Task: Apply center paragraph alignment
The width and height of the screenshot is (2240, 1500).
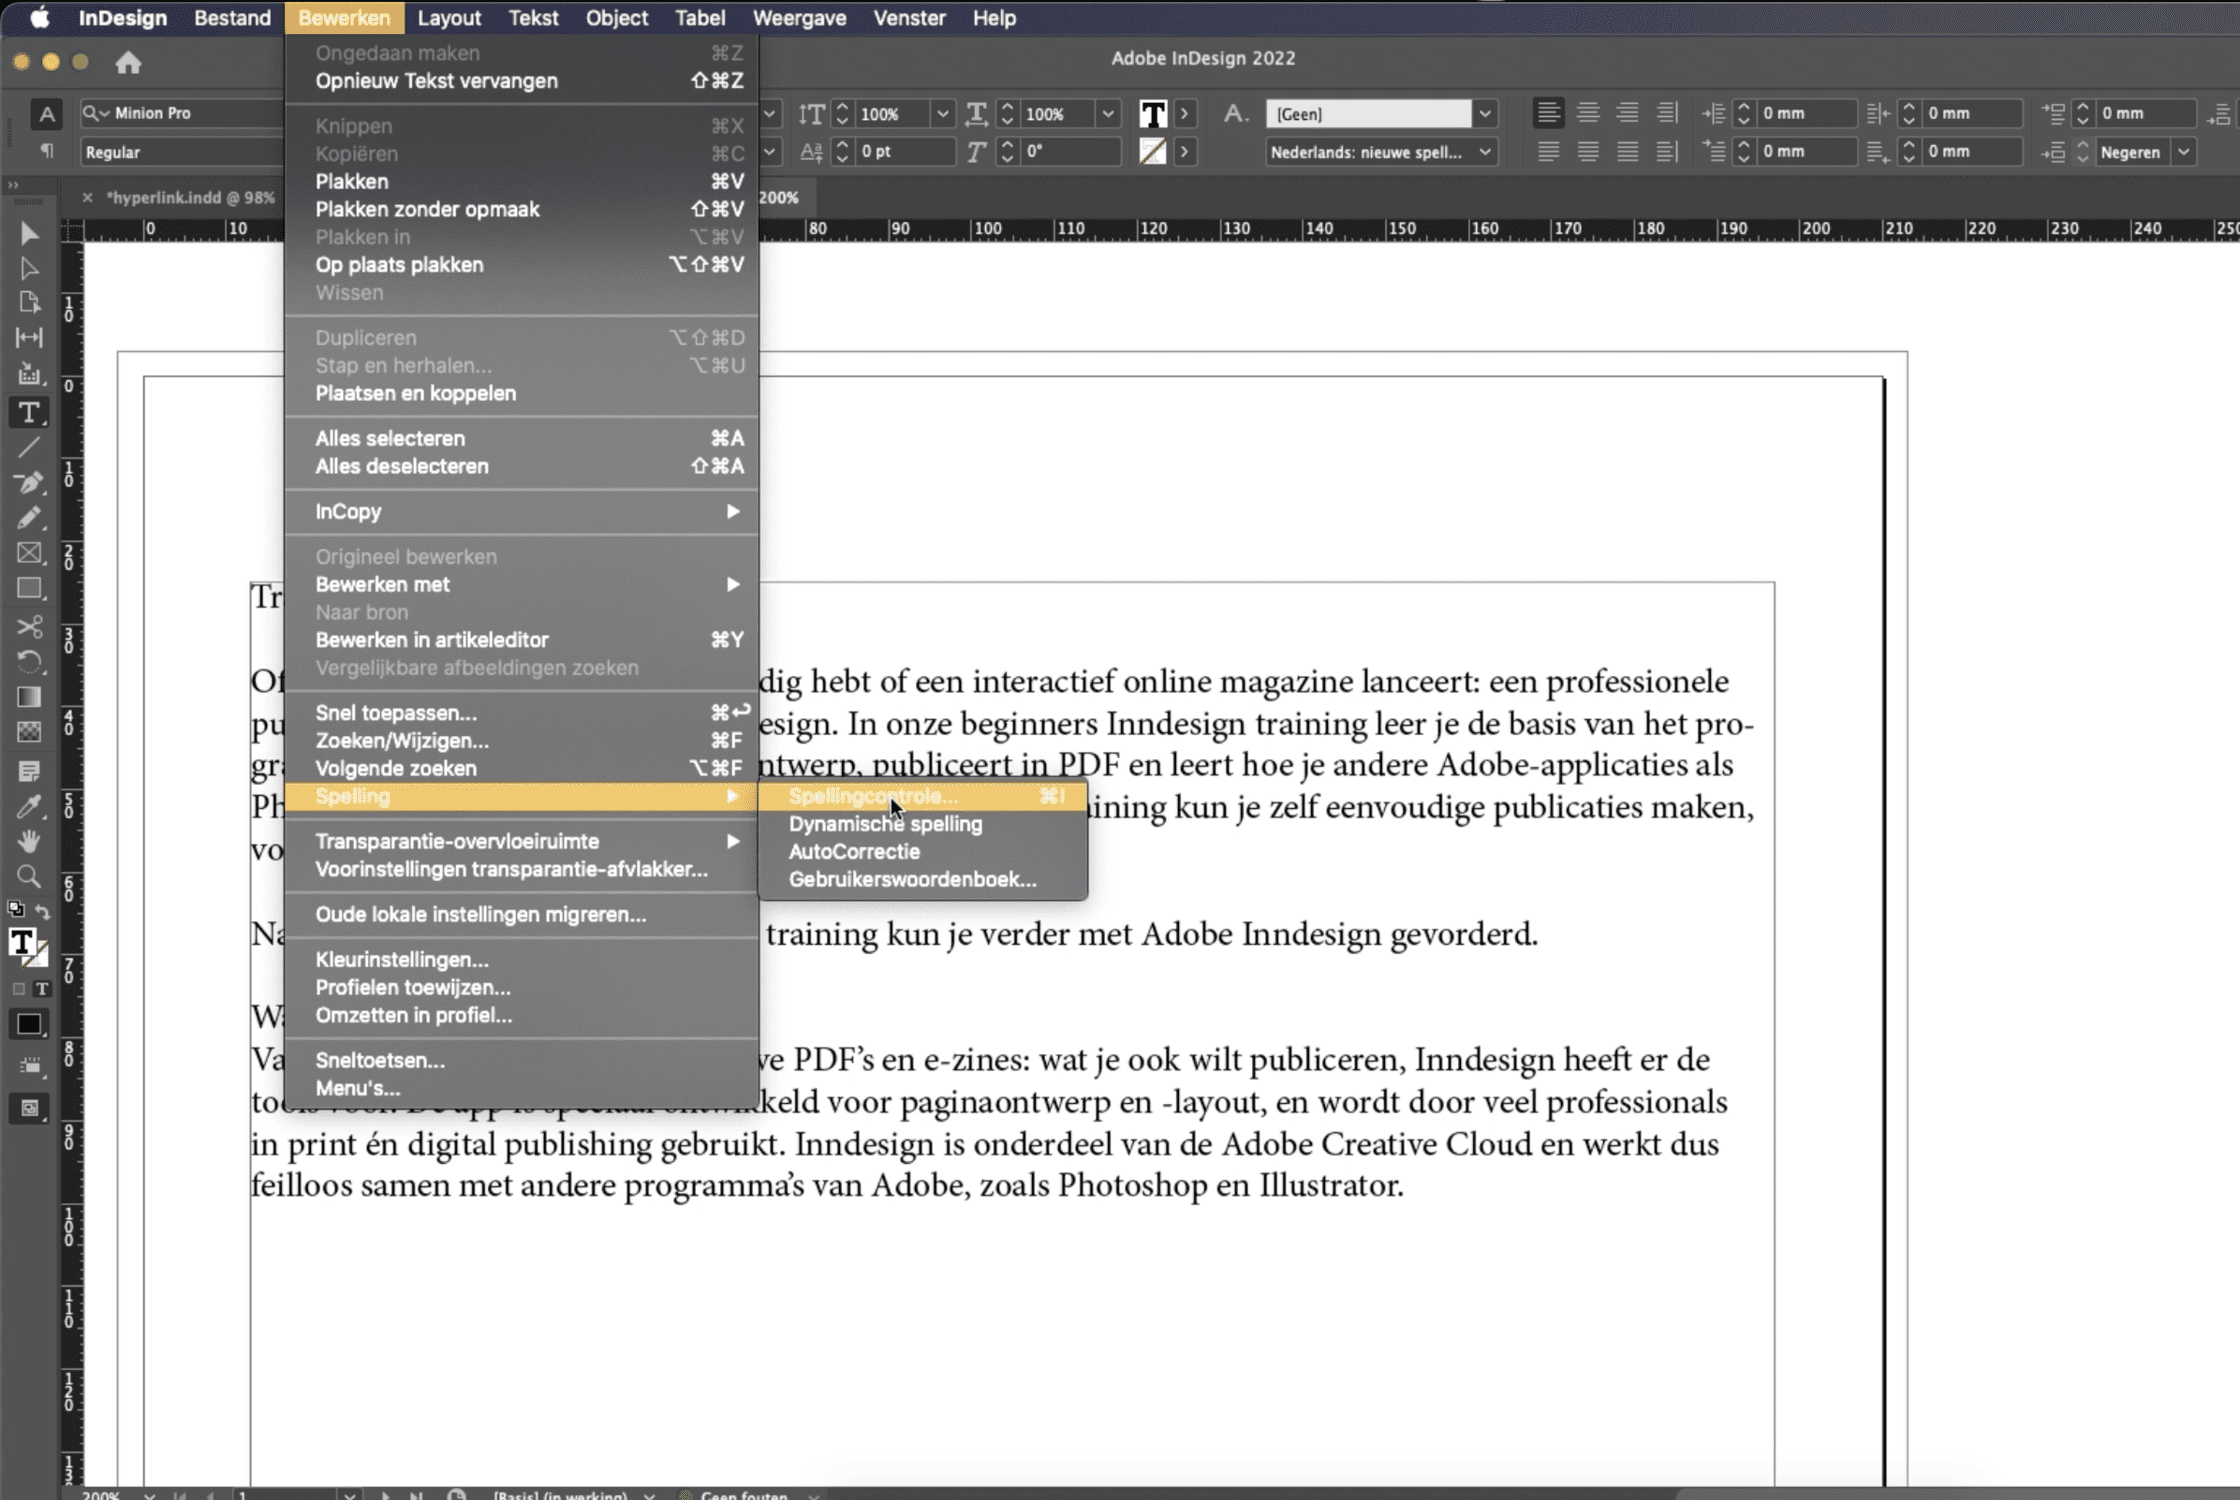Action: 1587,113
